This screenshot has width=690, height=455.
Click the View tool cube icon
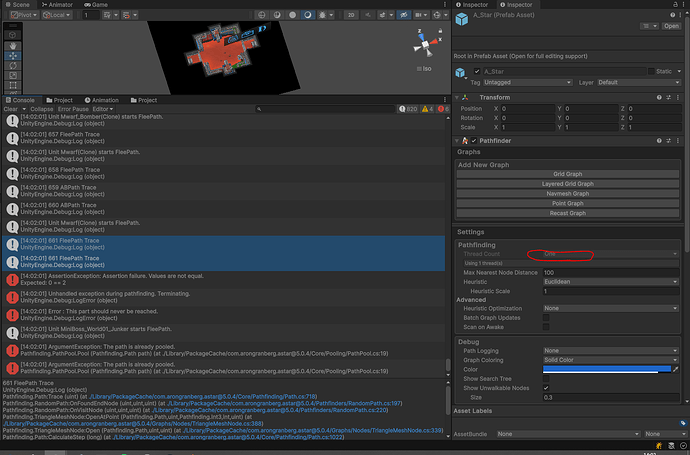pos(13,35)
